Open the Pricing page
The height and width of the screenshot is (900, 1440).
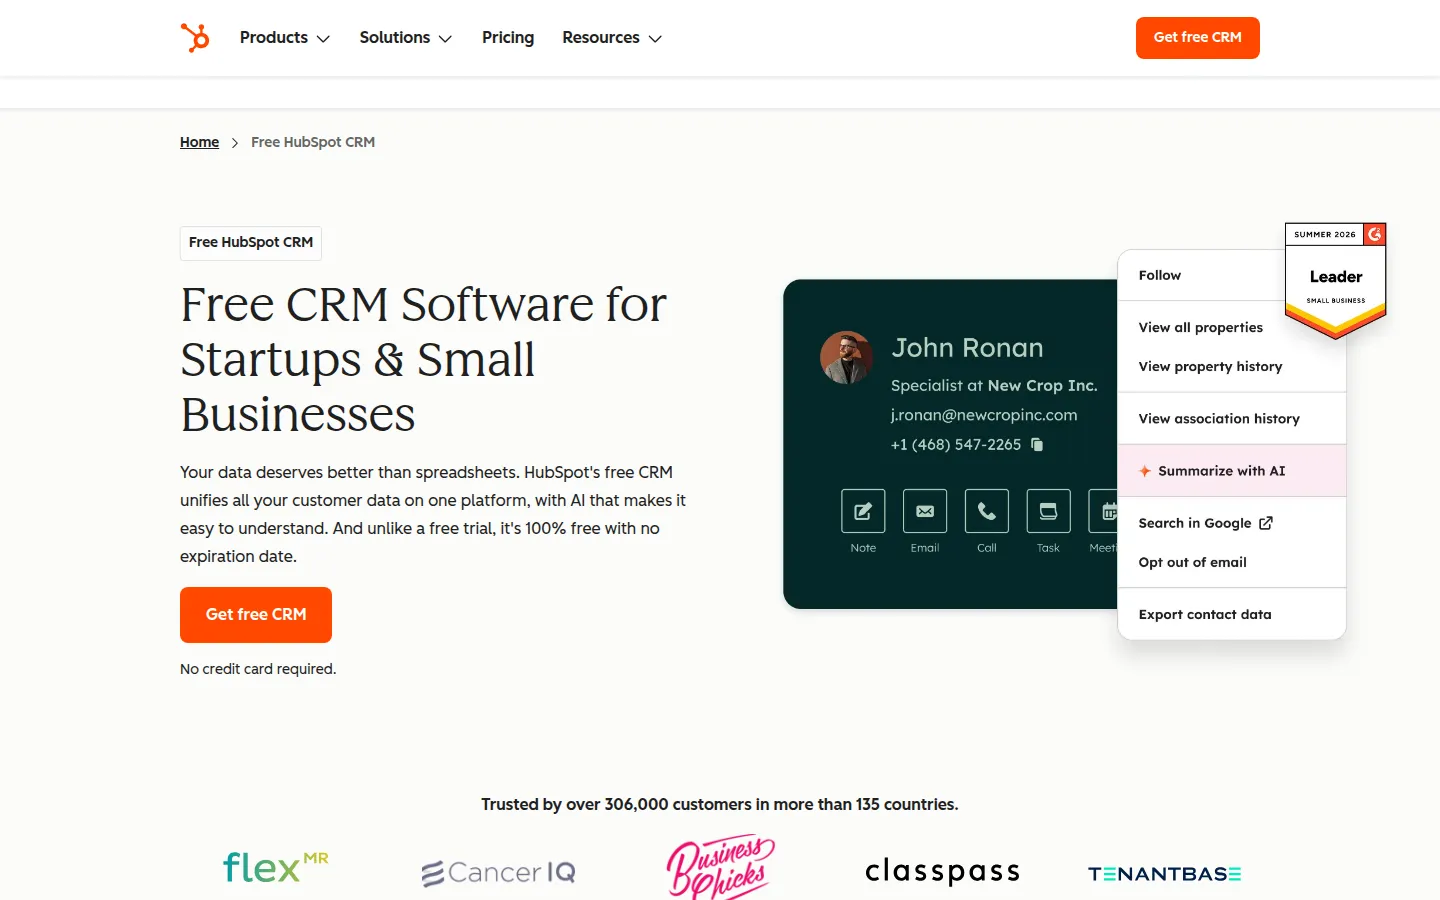tap(508, 38)
